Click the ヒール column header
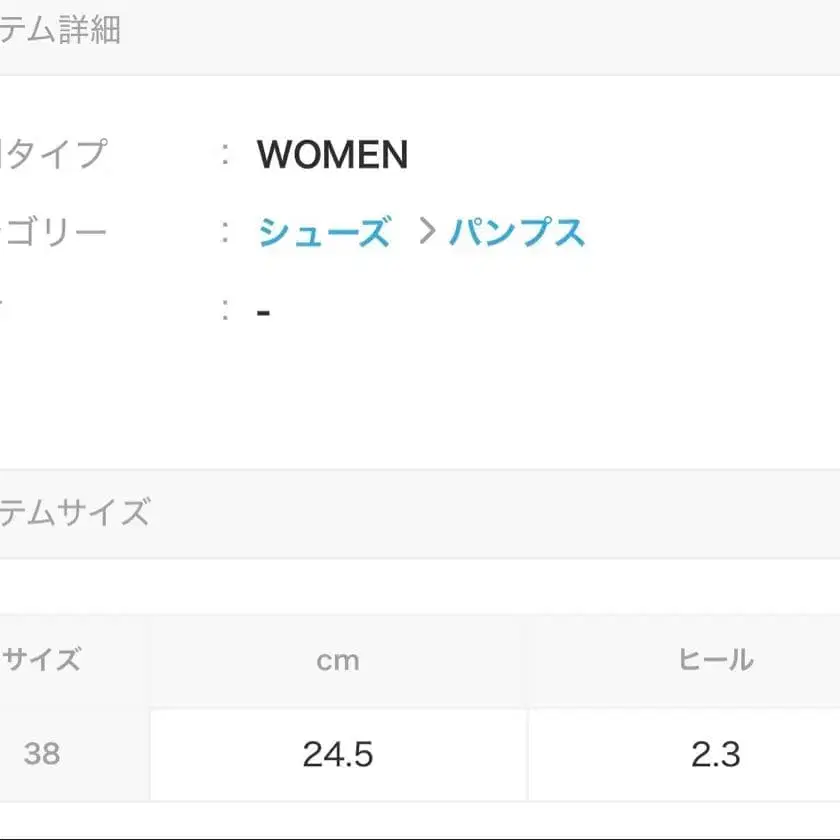 coord(716,660)
